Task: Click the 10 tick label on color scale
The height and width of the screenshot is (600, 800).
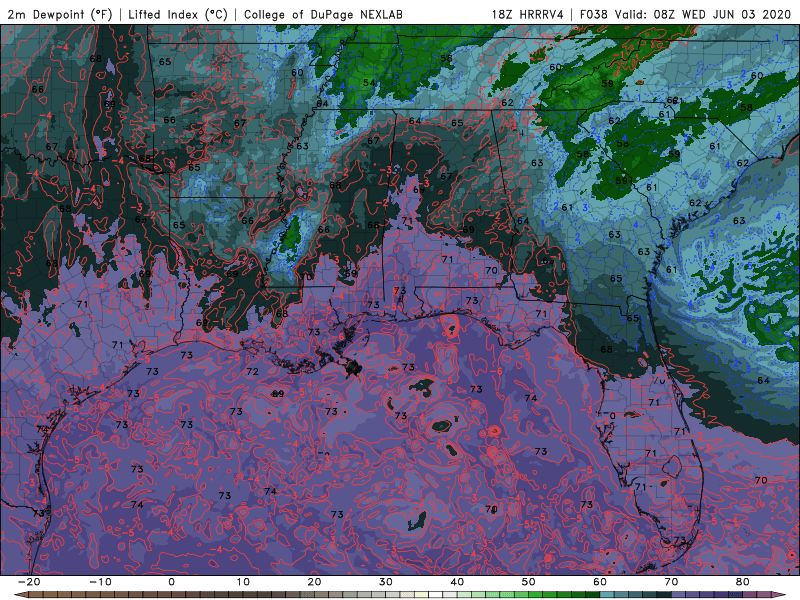Action: coord(243,582)
